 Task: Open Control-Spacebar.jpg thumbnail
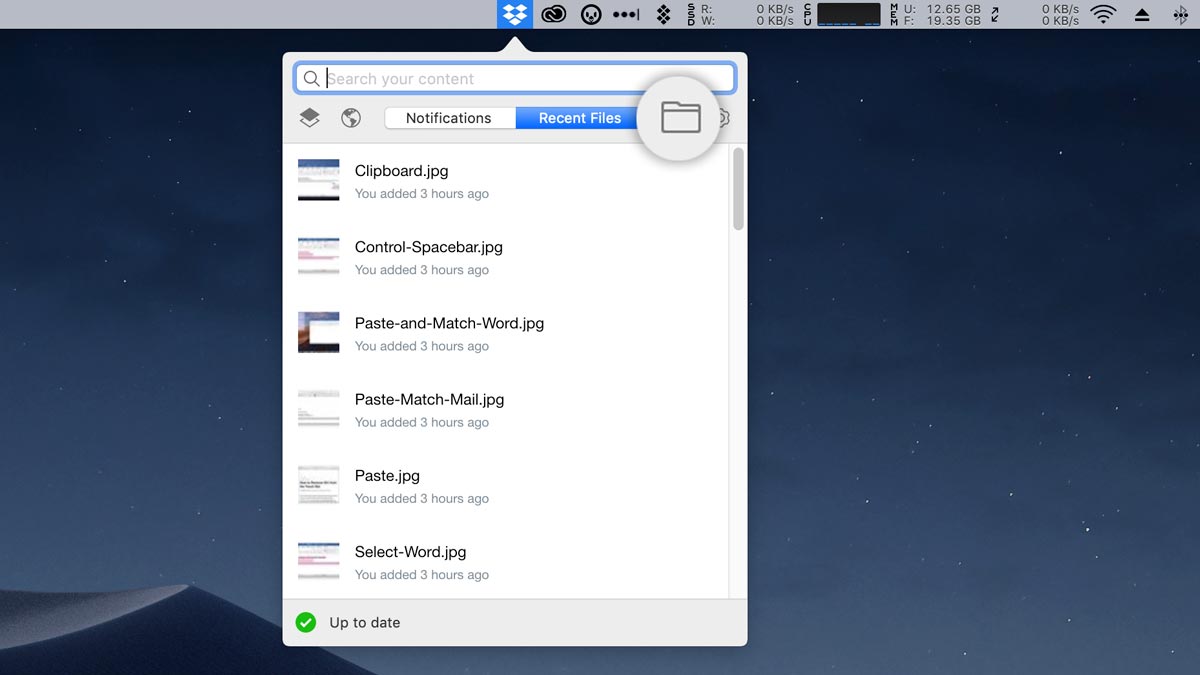(x=318, y=256)
